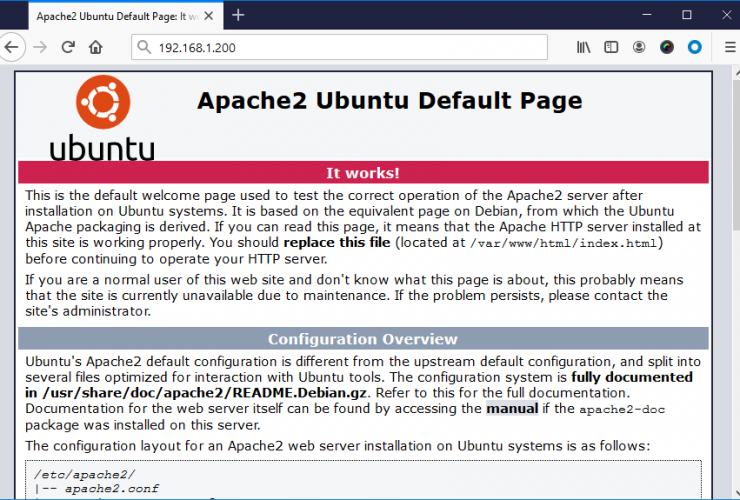Click the address bar showing 192.168.1.200
740x500 pixels.
340,47
